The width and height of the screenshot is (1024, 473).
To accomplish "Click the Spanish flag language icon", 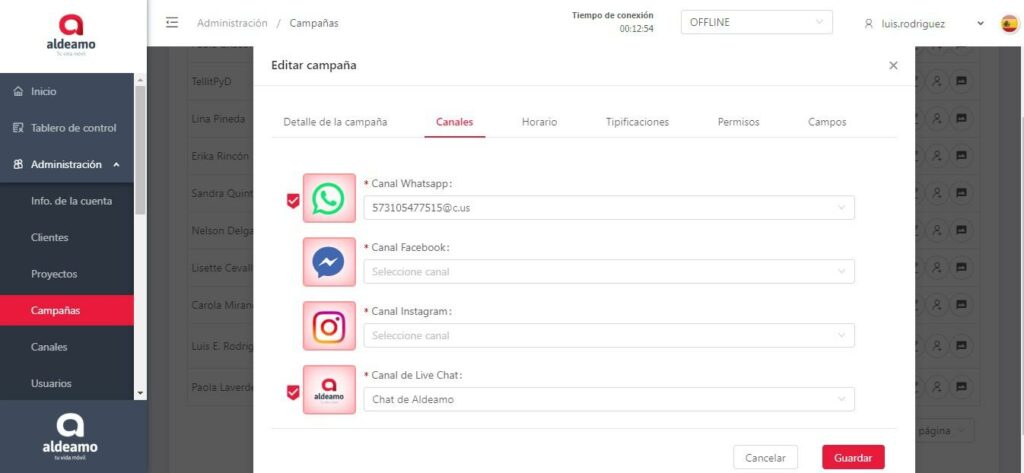I will coord(1009,23).
